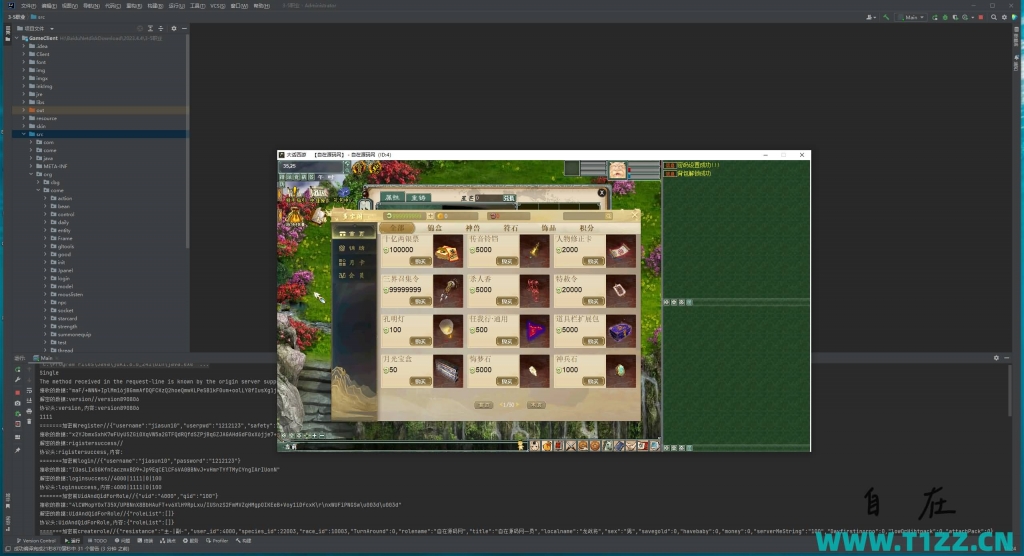
Task: Open the Main run configuration dropdown
Action: 912,17
